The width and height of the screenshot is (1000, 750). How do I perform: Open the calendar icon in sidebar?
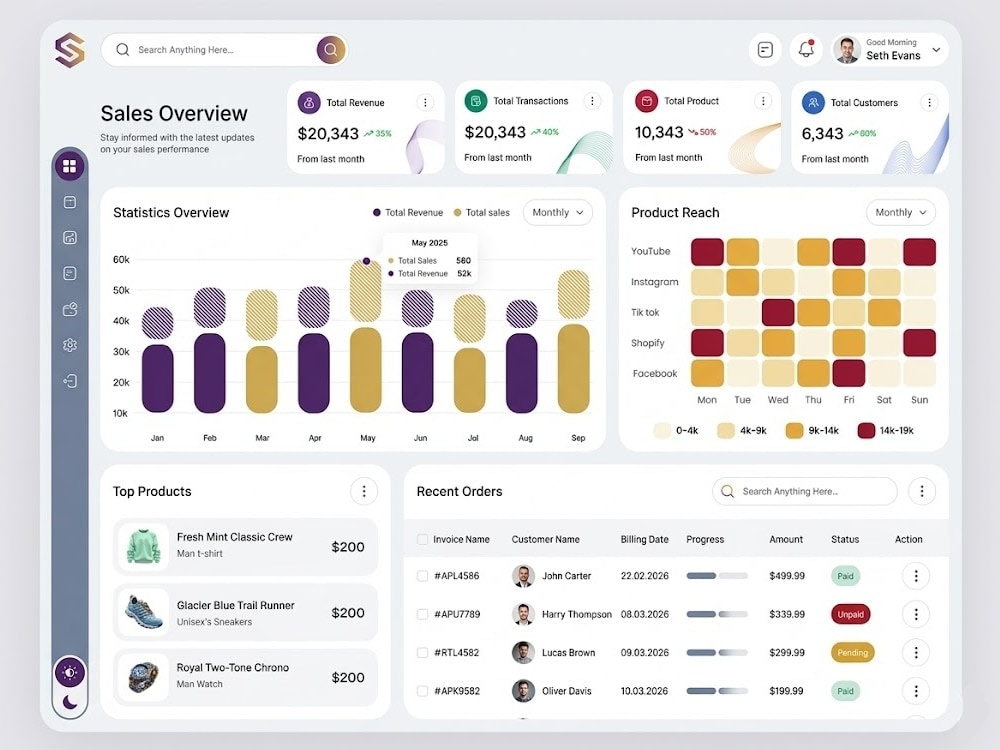tap(70, 202)
